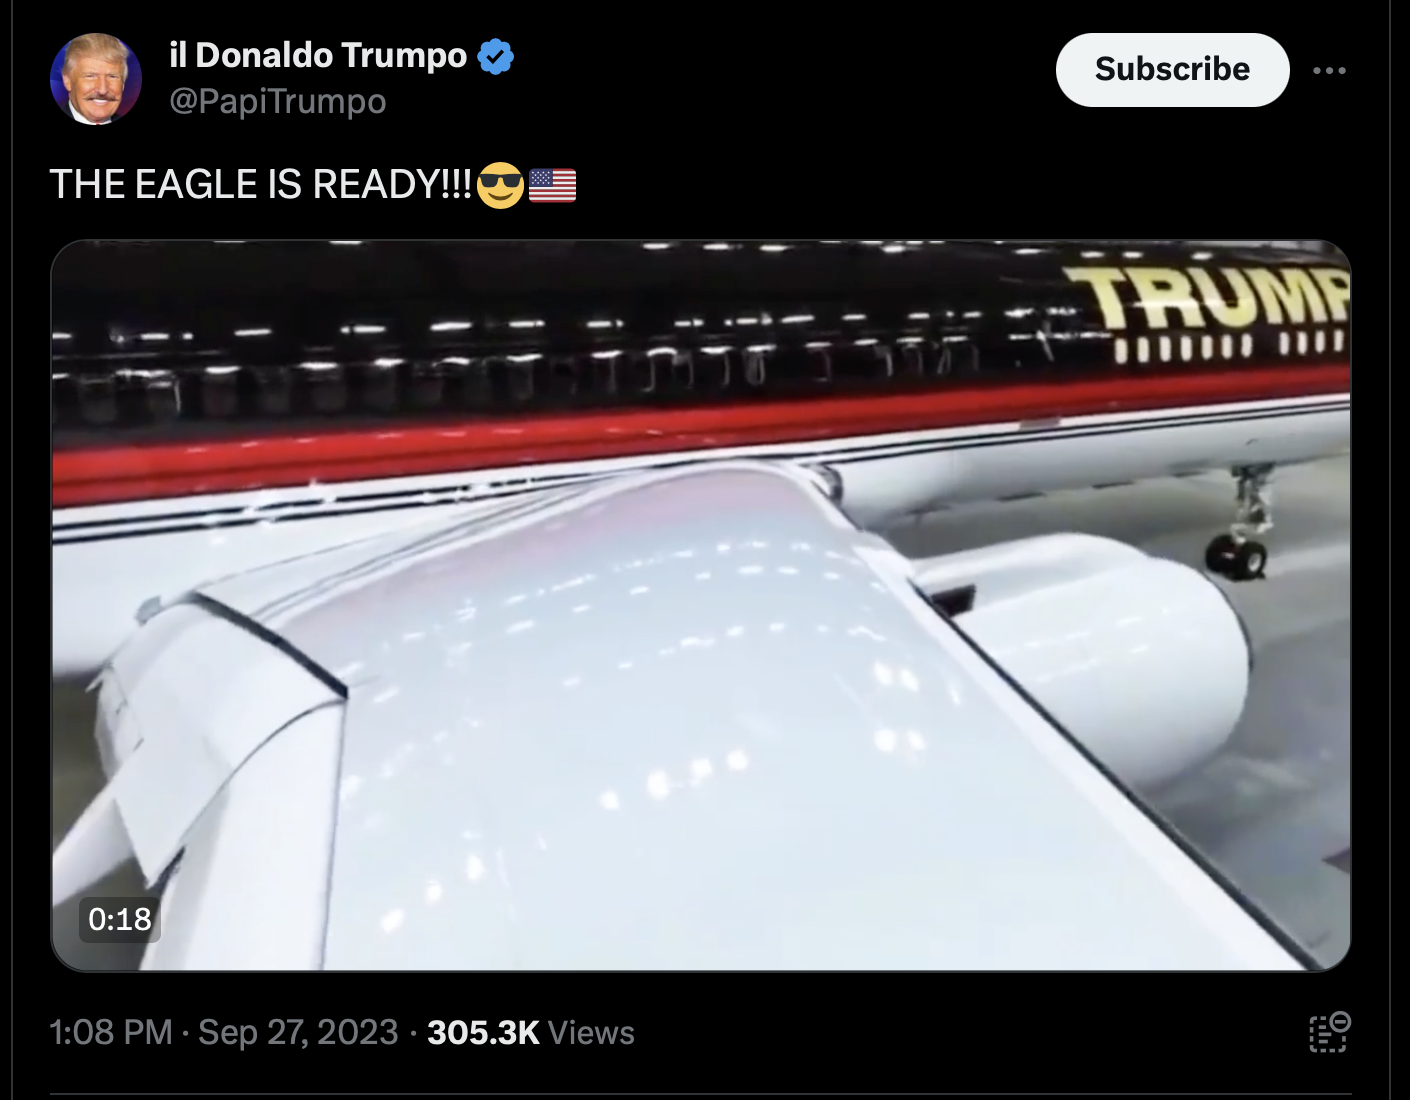Open il Donaldo Trumpo's profile avatar
This screenshot has height=1100, width=1410.
[x=96, y=79]
